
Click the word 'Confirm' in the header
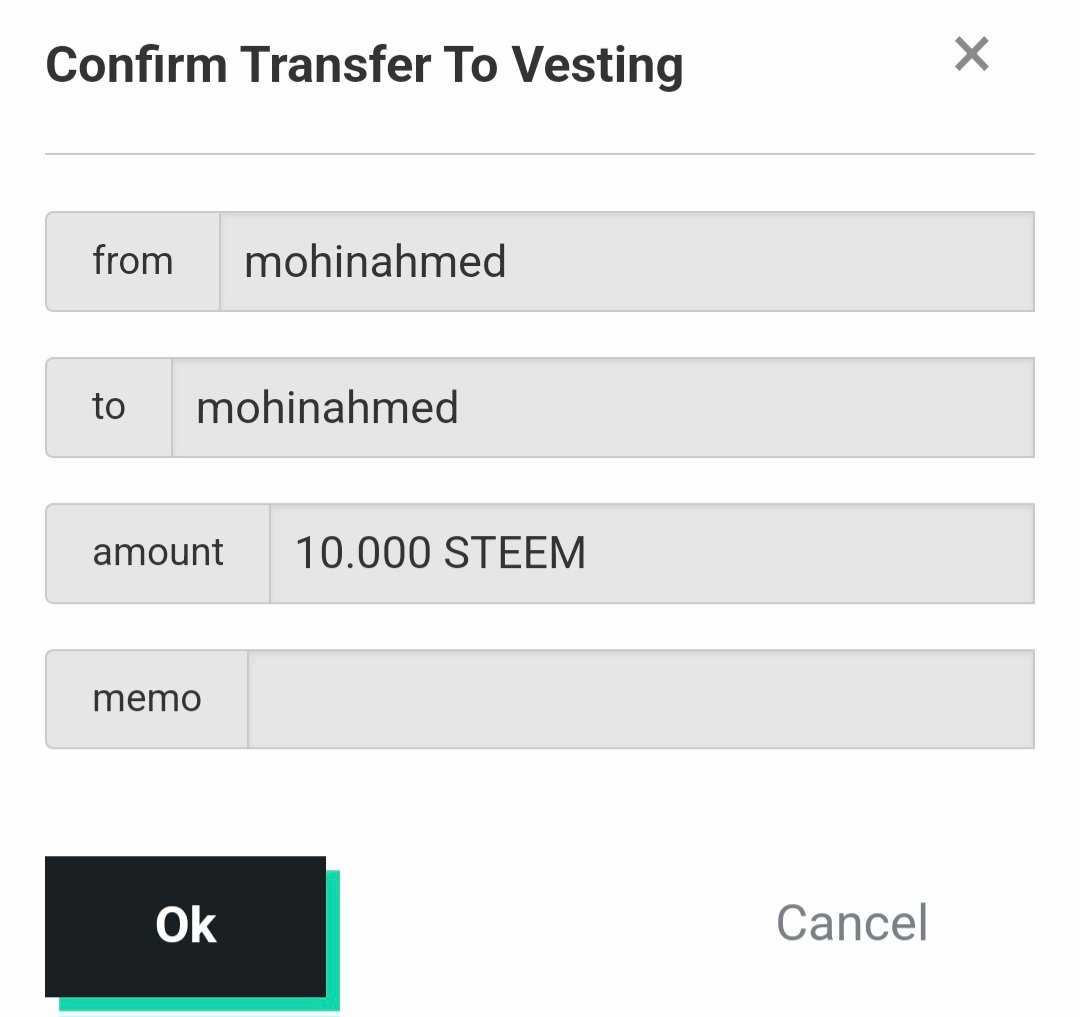coord(136,66)
